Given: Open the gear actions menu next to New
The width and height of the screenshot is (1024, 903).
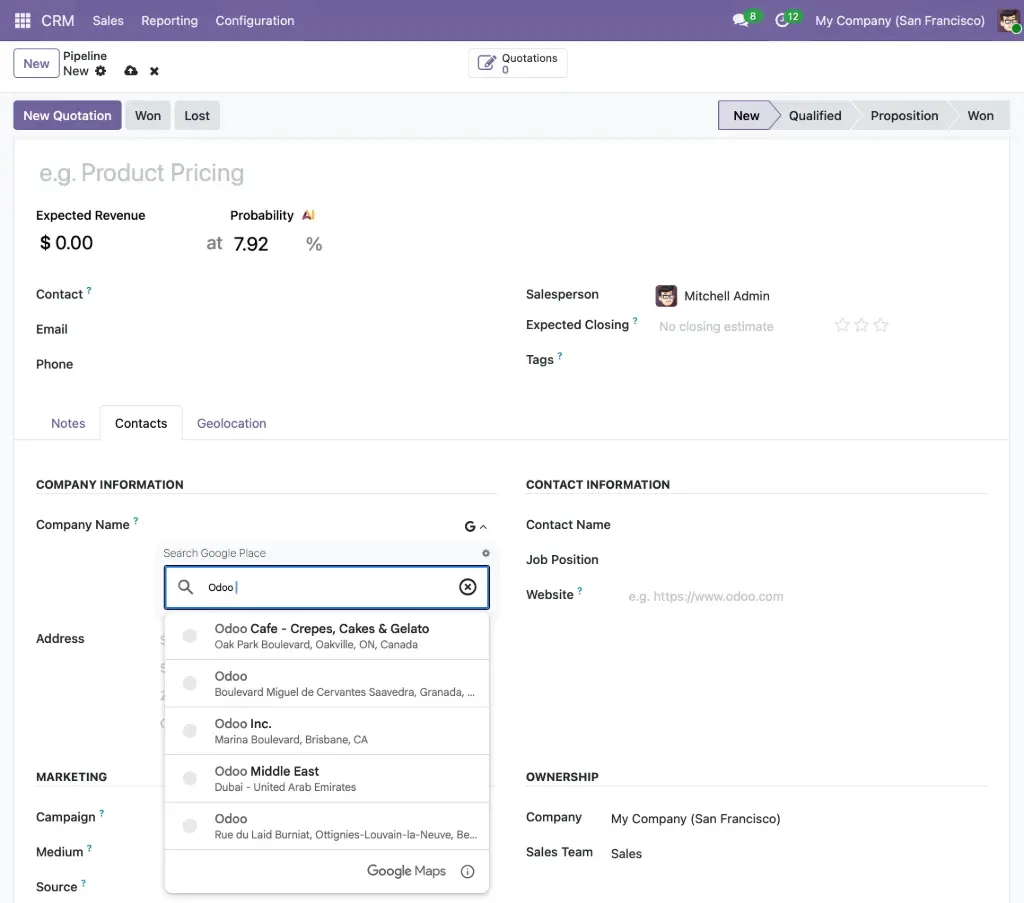Looking at the screenshot, I should click(x=101, y=71).
